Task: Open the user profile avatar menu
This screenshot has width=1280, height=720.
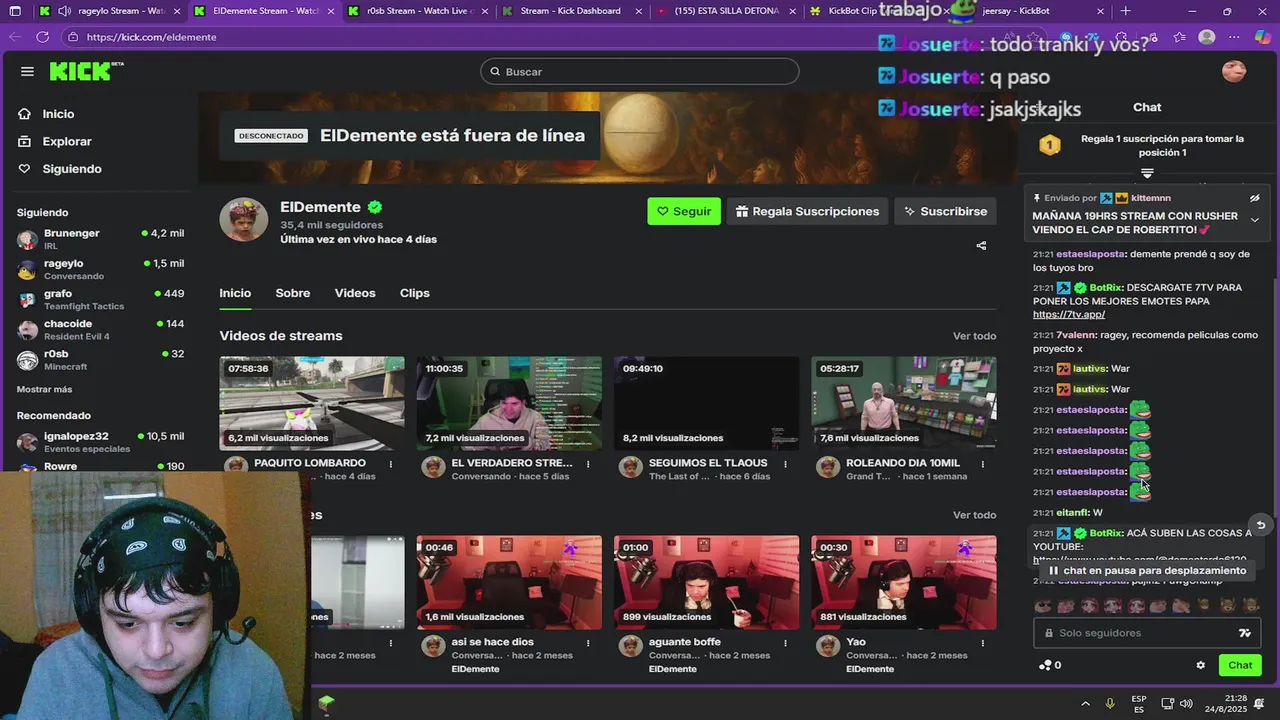Action: [x=1234, y=71]
